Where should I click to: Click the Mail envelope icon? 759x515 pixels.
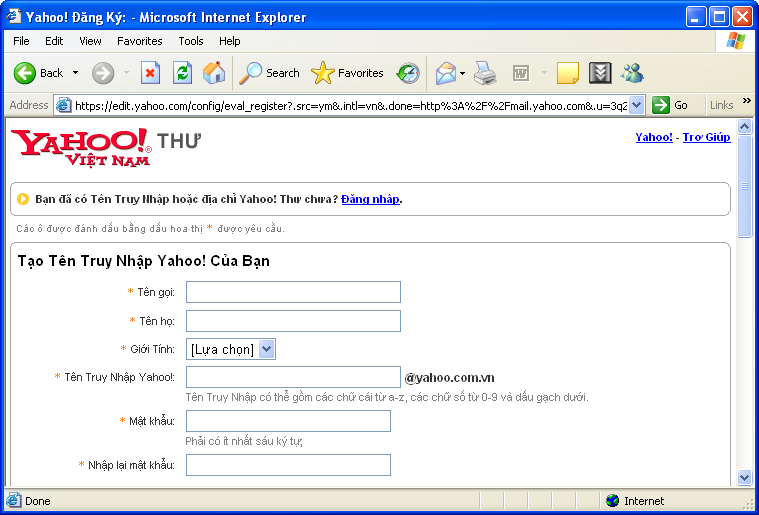click(445, 73)
